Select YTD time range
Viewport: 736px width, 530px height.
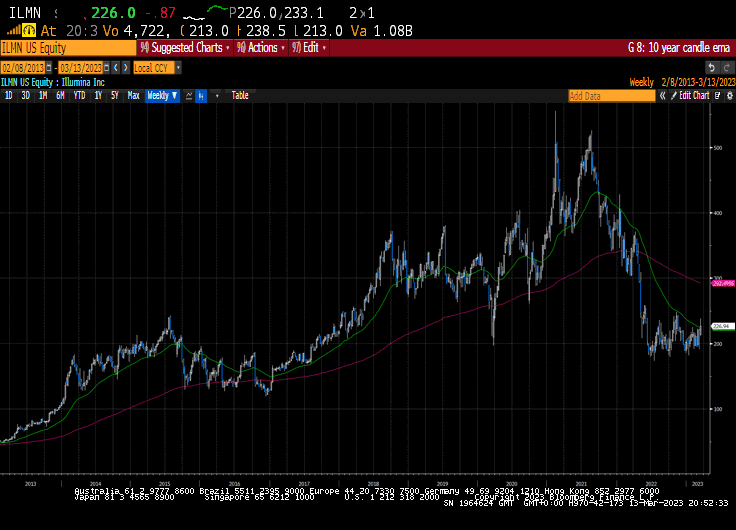click(79, 96)
